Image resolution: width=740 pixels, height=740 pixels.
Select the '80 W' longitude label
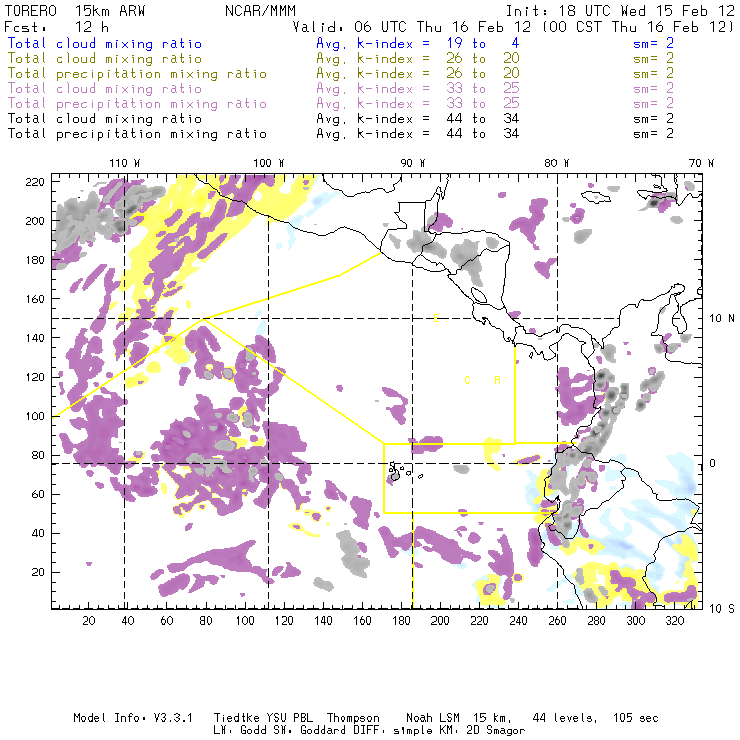[x=556, y=163]
